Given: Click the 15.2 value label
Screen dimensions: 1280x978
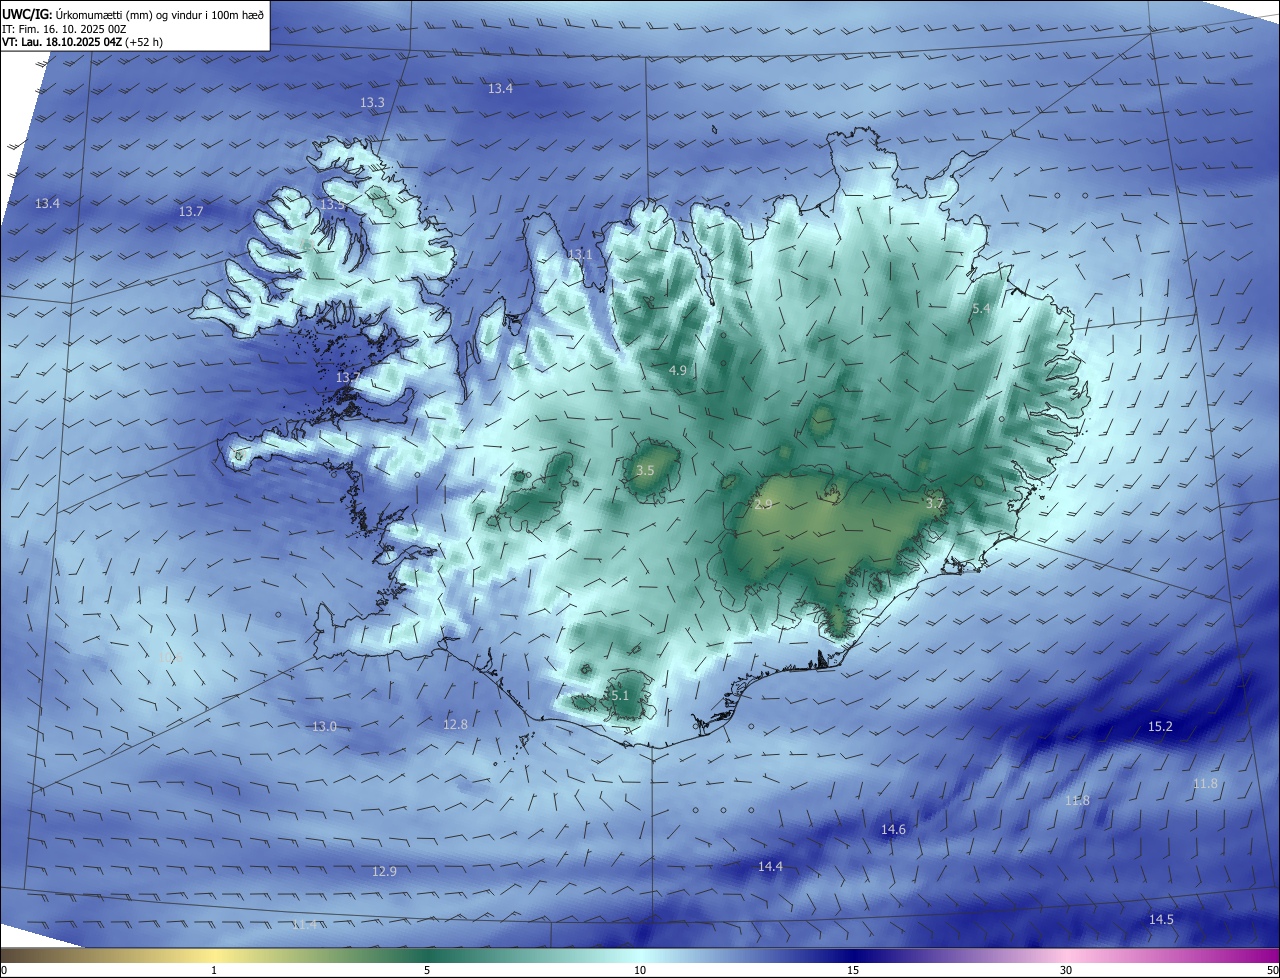Looking at the screenshot, I should coord(1160,727).
